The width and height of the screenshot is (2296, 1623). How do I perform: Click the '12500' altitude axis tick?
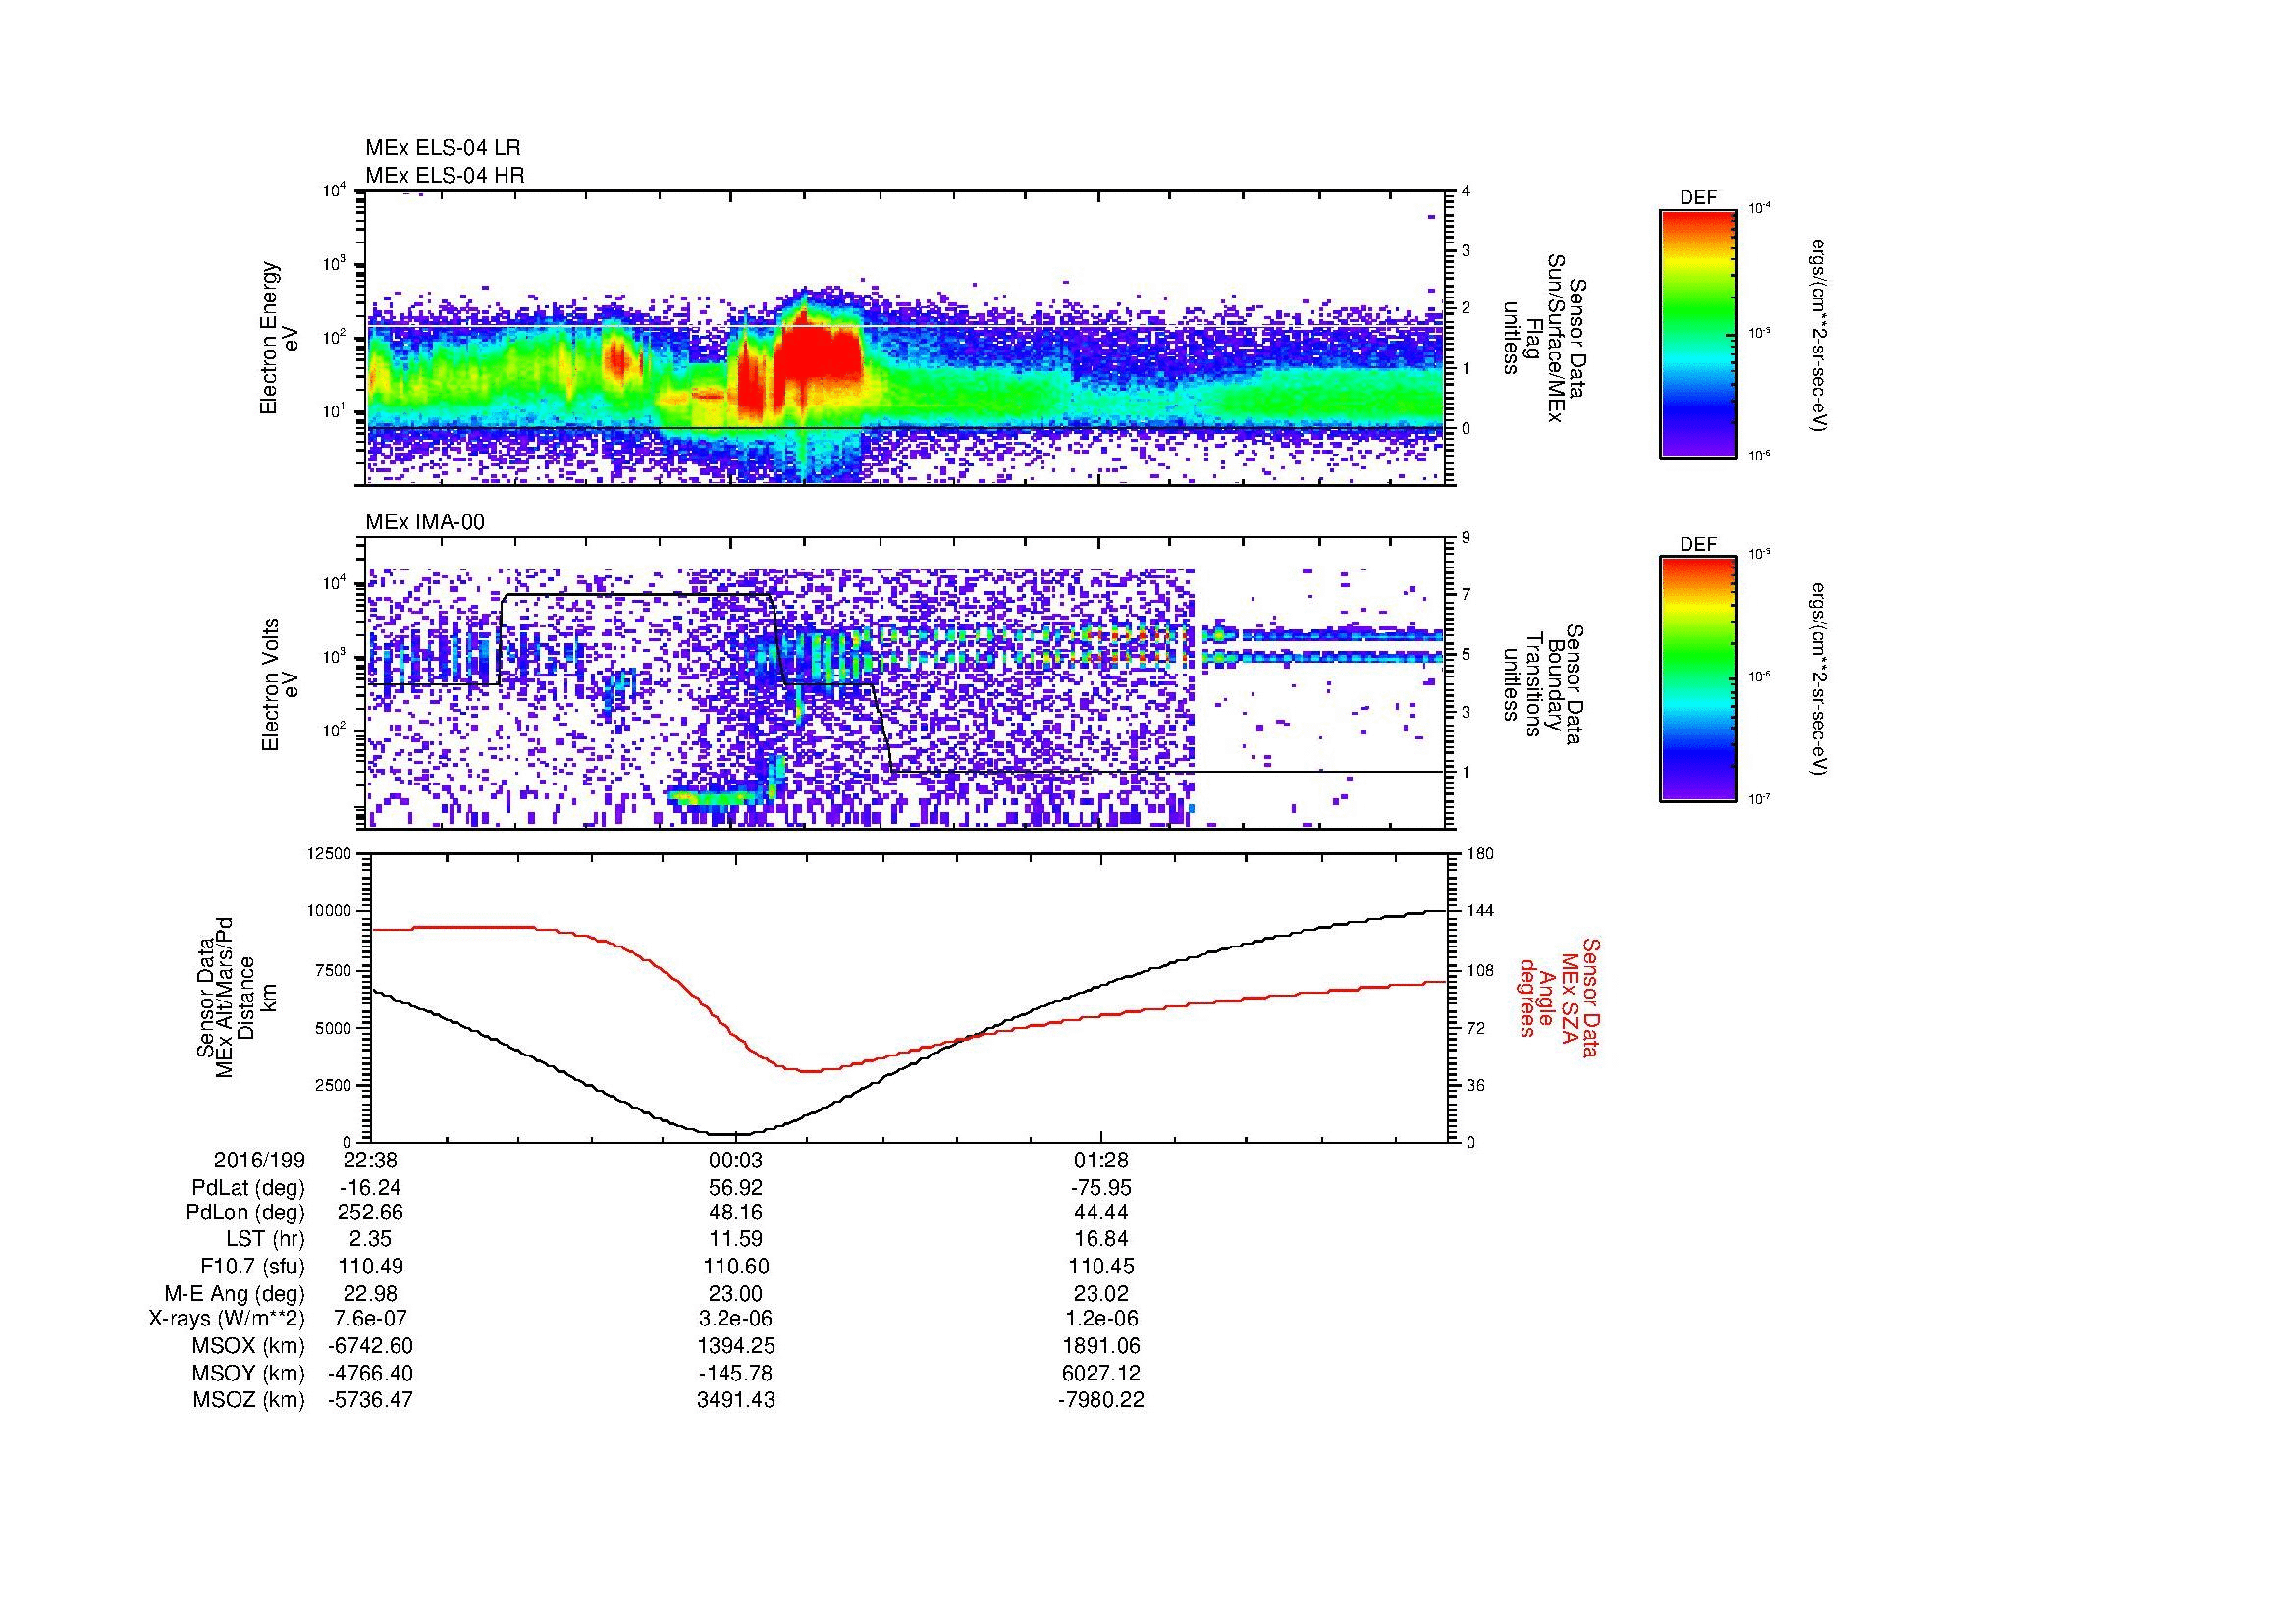click(x=328, y=853)
